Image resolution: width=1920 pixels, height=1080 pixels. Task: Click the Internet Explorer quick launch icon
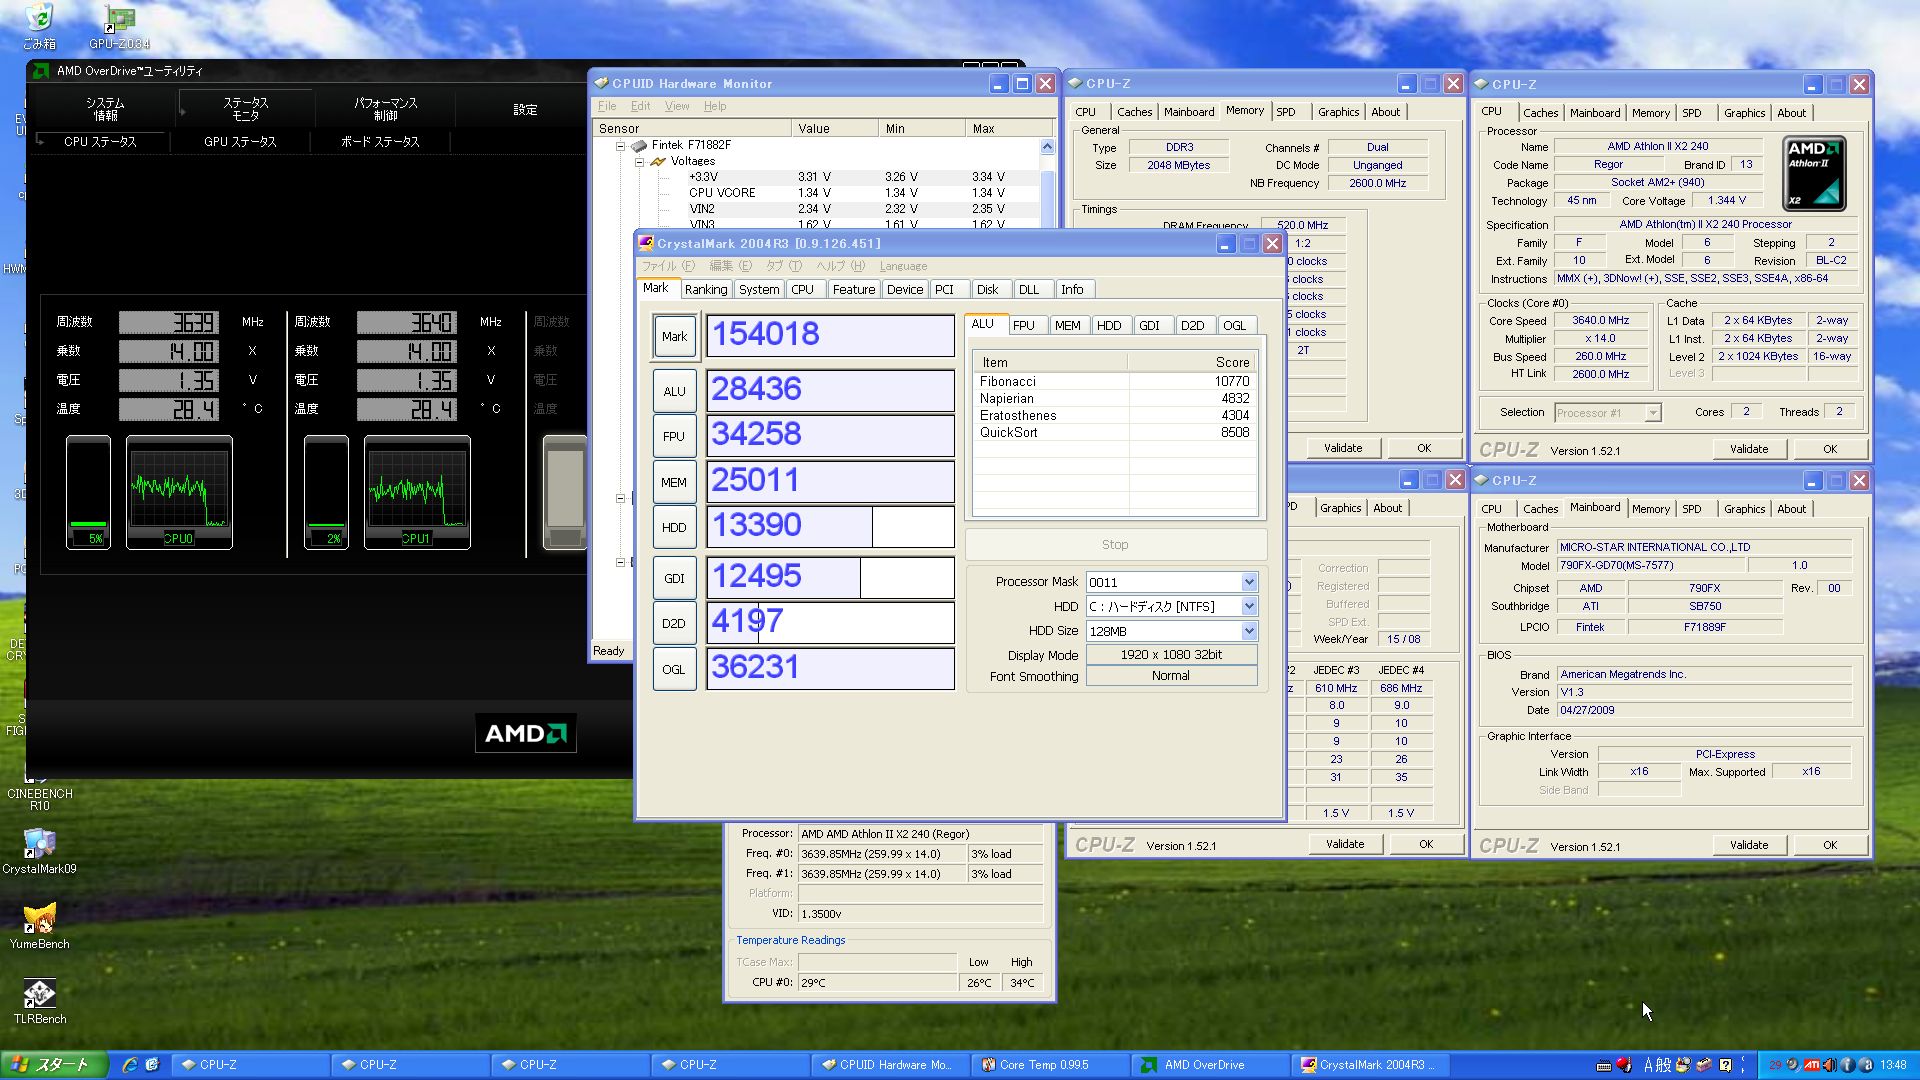(129, 1065)
